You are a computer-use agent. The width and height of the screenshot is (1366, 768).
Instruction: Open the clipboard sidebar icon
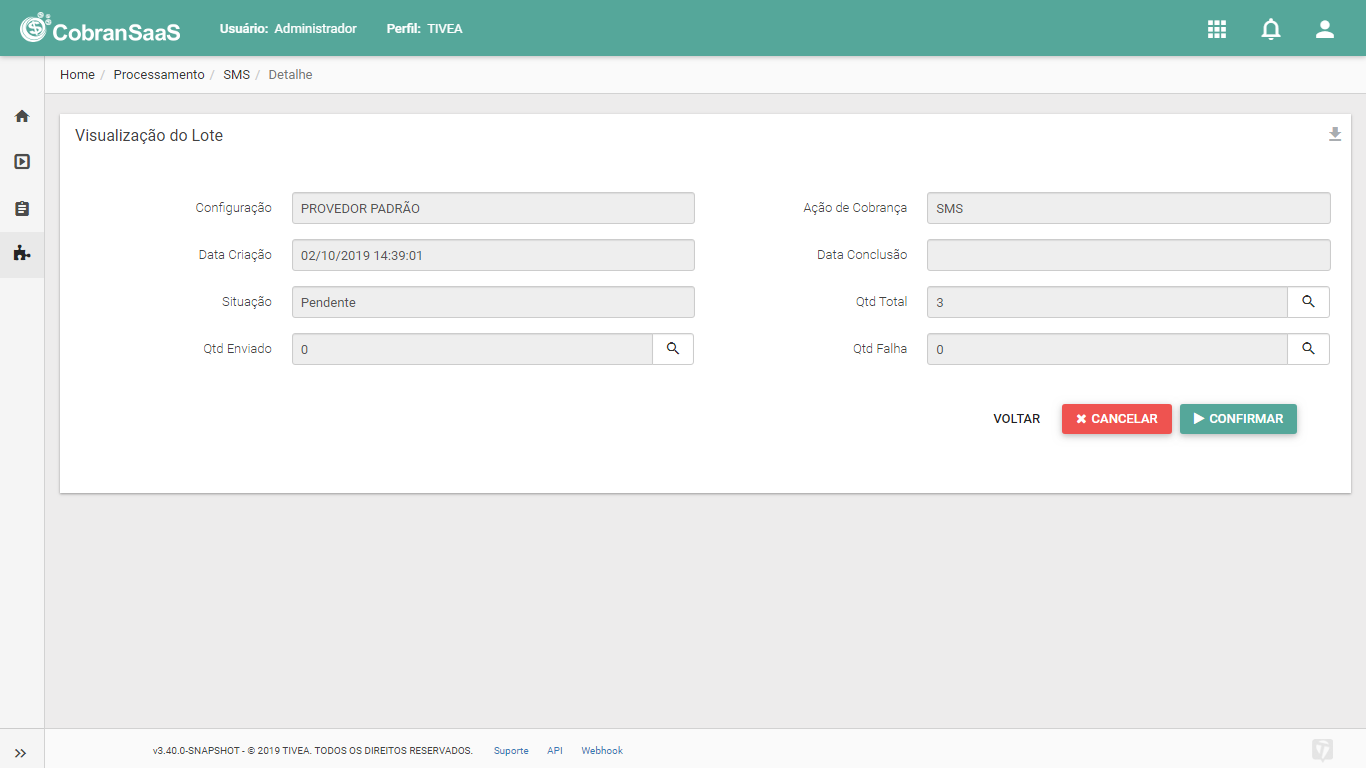[x=22, y=208]
